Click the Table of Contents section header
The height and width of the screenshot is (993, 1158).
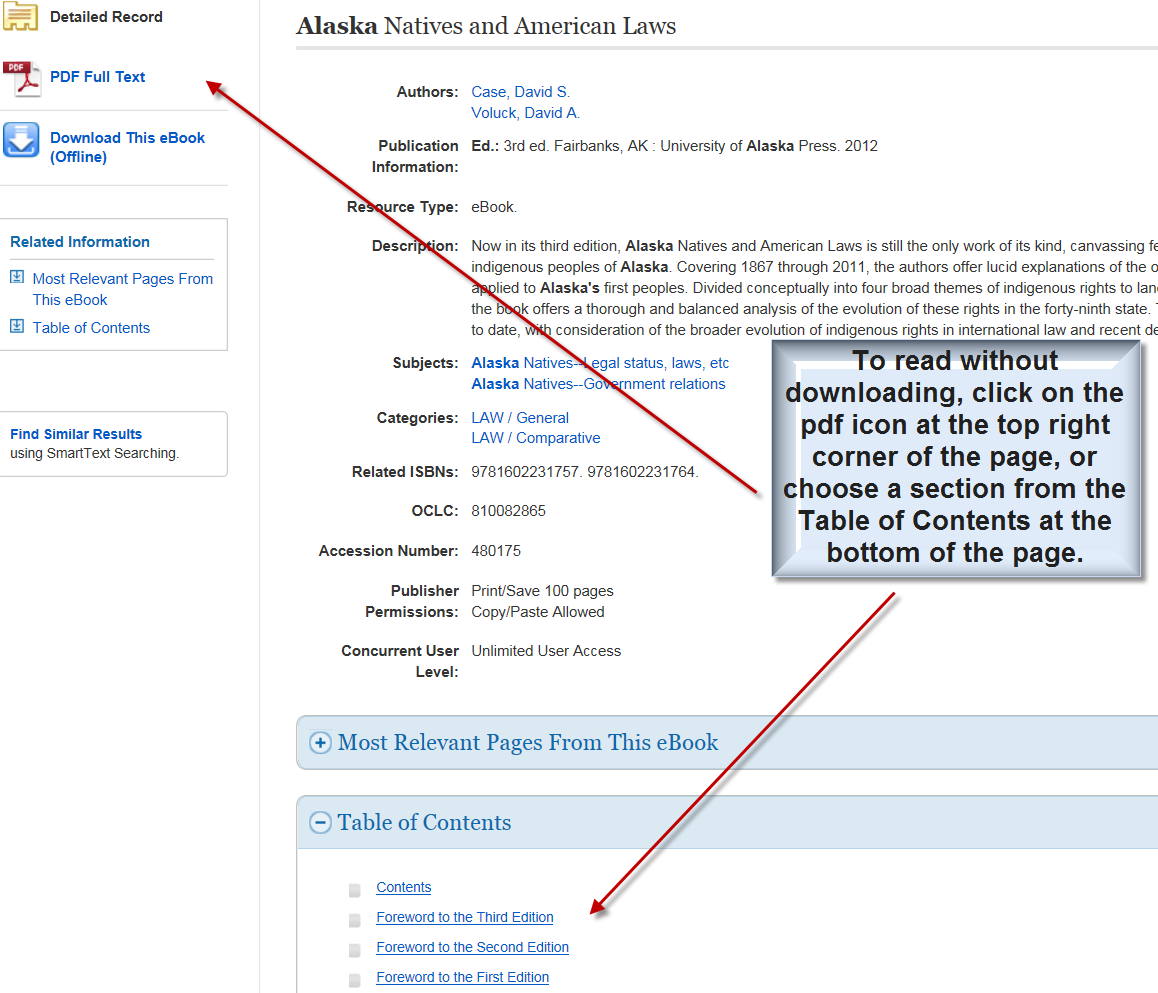(x=424, y=822)
